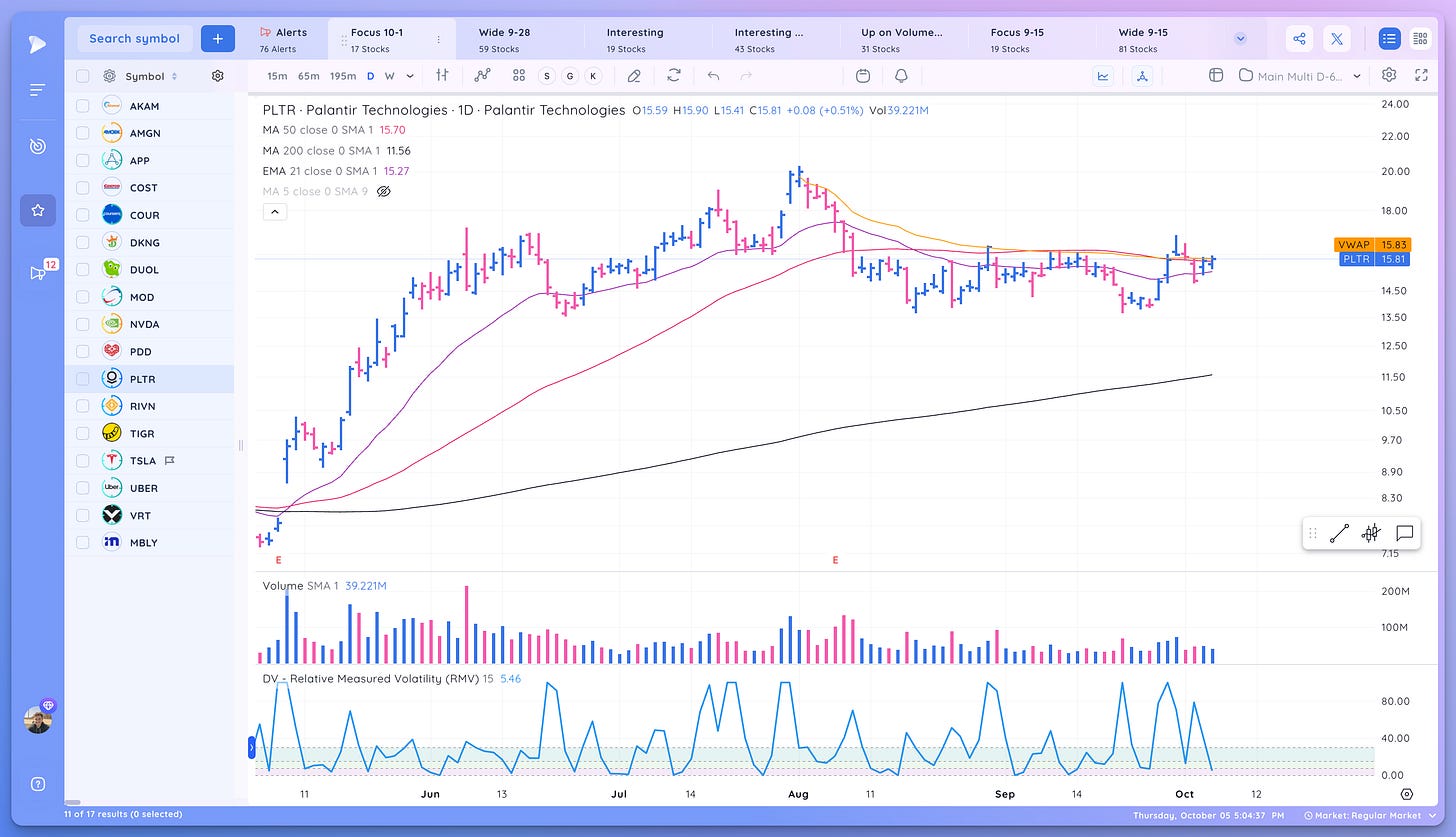Screen dimensions: 1456x837
Task: Switch to the Wide 9-15 watchlist tab
Action: [x=1158, y=39]
